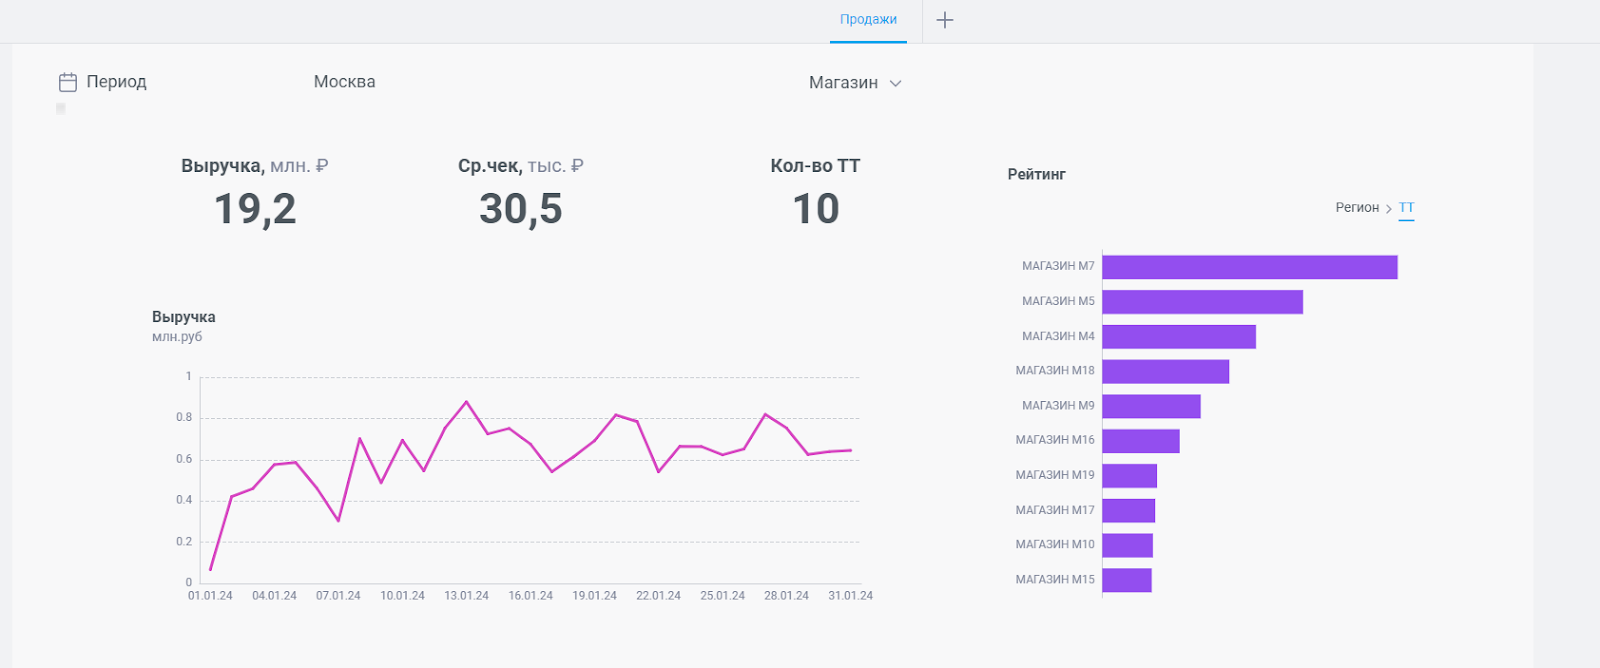Click the 28.01.24 axis date
The width and height of the screenshot is (1600, 668).
coord(786,596)
